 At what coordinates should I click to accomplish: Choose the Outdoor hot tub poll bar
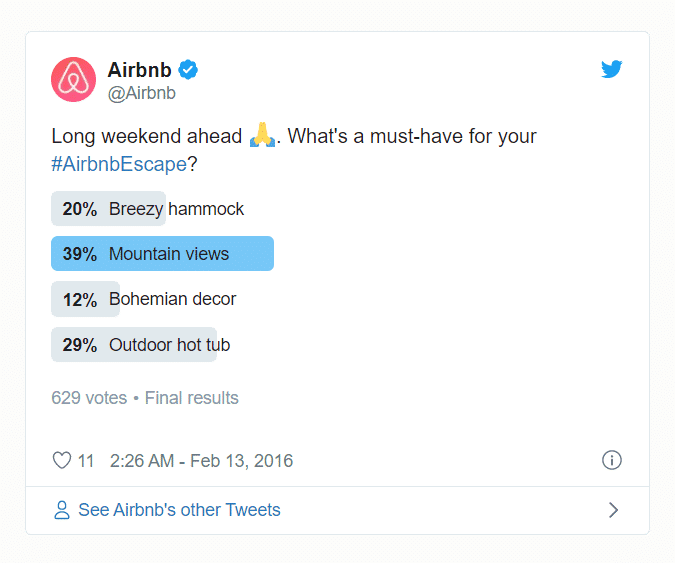click(x=141, y=345)
